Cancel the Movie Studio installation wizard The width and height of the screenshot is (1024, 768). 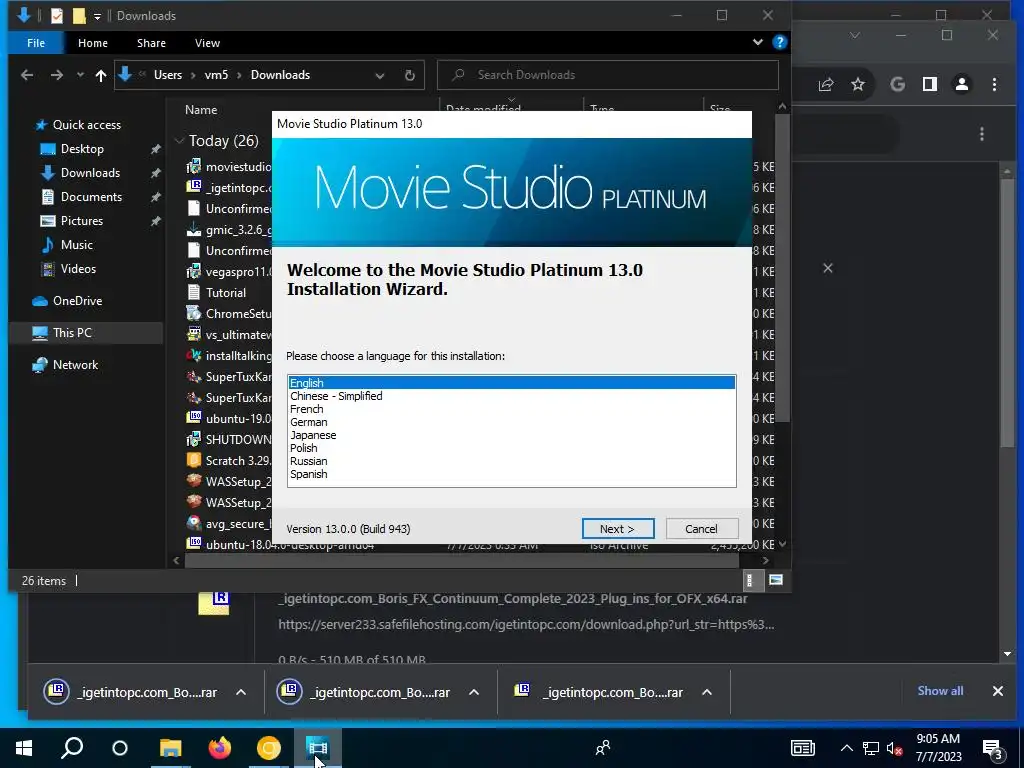(x=701, y=529)
